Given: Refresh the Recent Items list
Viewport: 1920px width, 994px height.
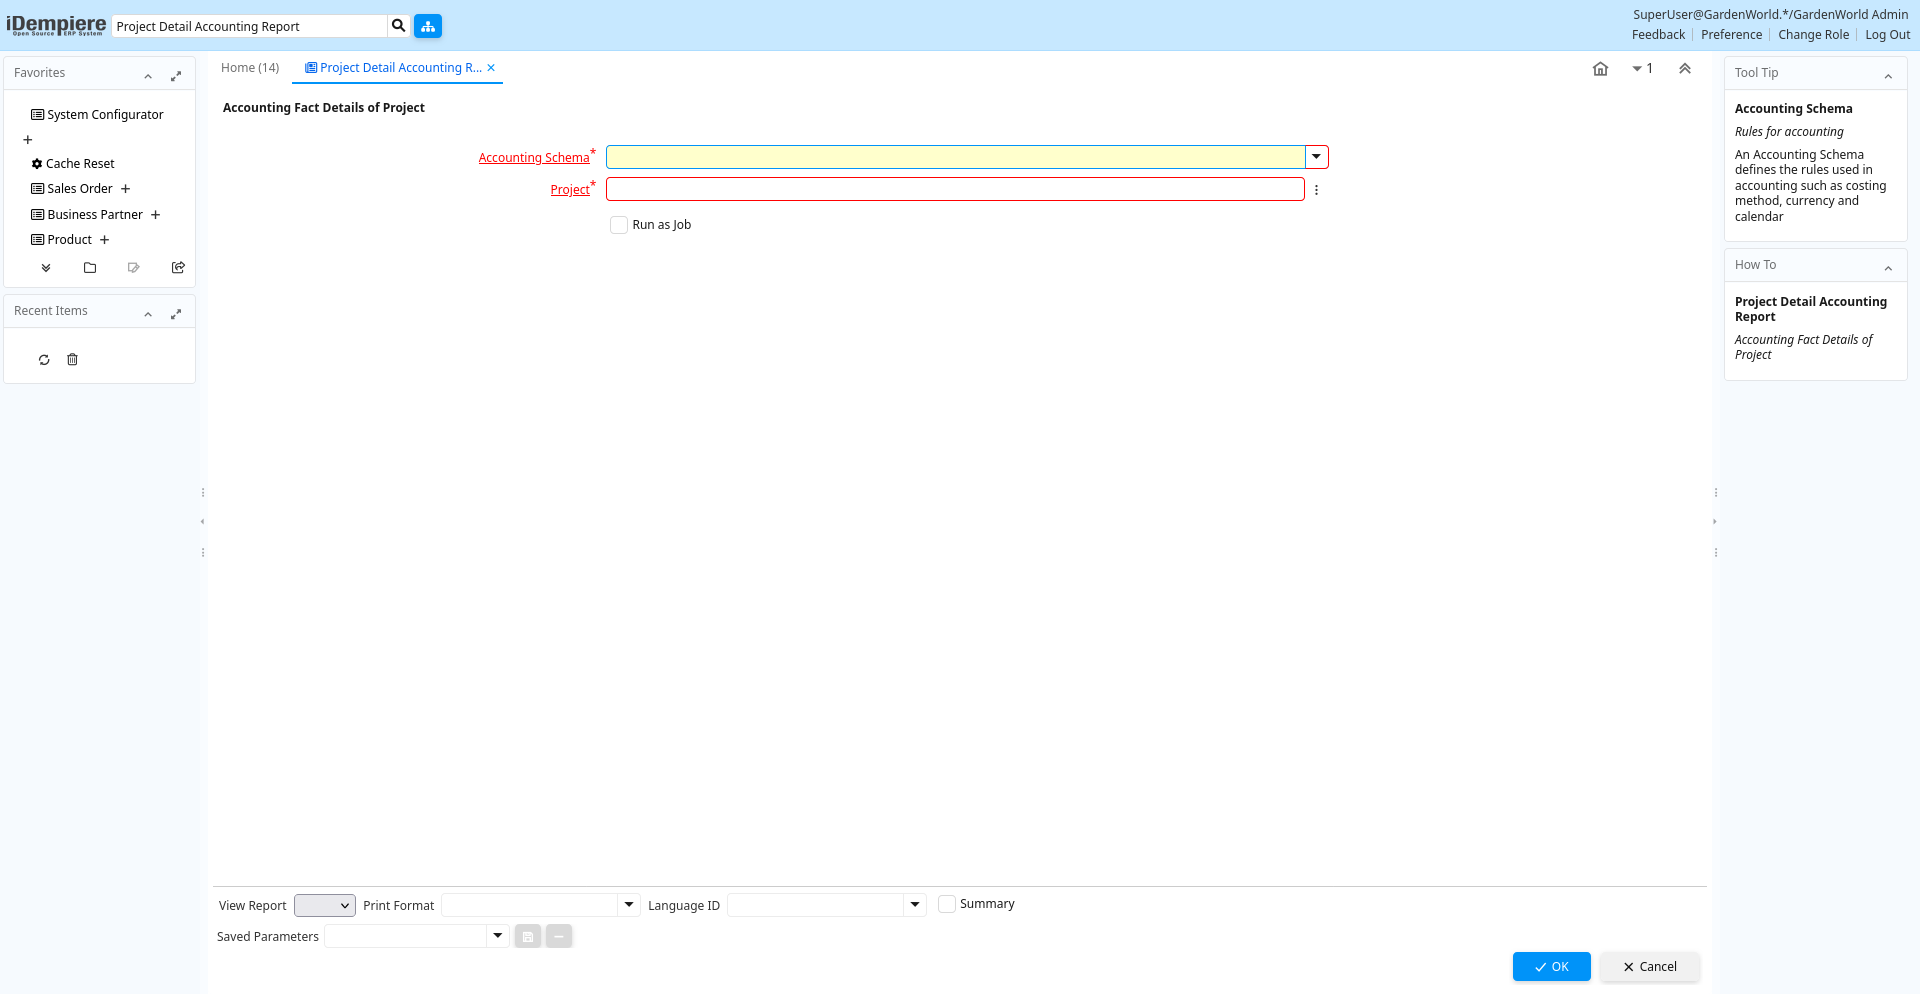Looking at the screenshot, I should pyautogui.click(x=44, y=360).
